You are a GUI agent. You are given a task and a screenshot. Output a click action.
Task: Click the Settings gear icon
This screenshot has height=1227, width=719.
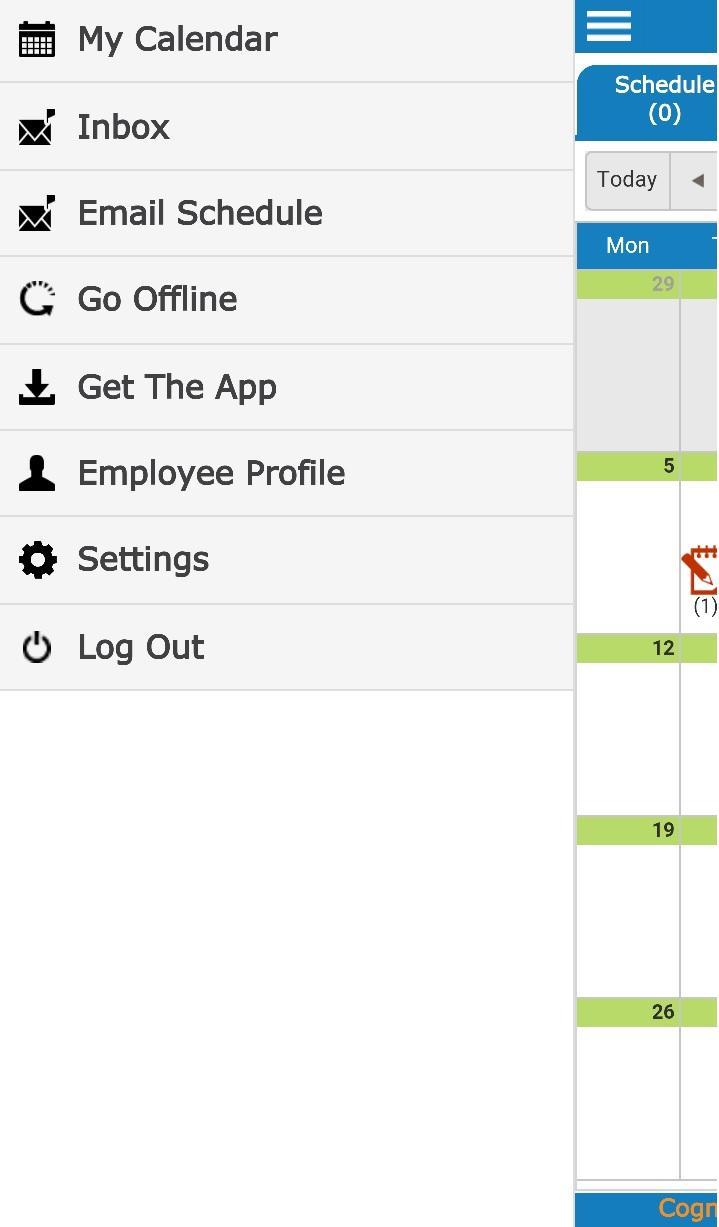point(37,560)
